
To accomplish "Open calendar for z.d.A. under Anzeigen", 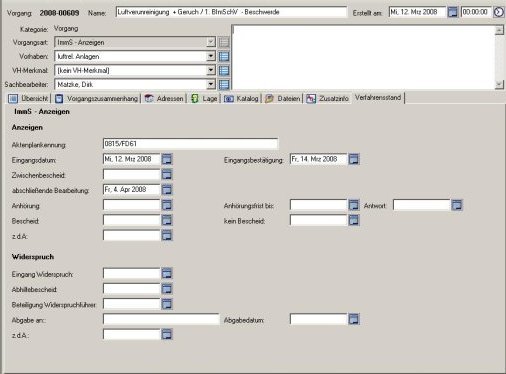I will pyautogui.click(x=167, y=235).
